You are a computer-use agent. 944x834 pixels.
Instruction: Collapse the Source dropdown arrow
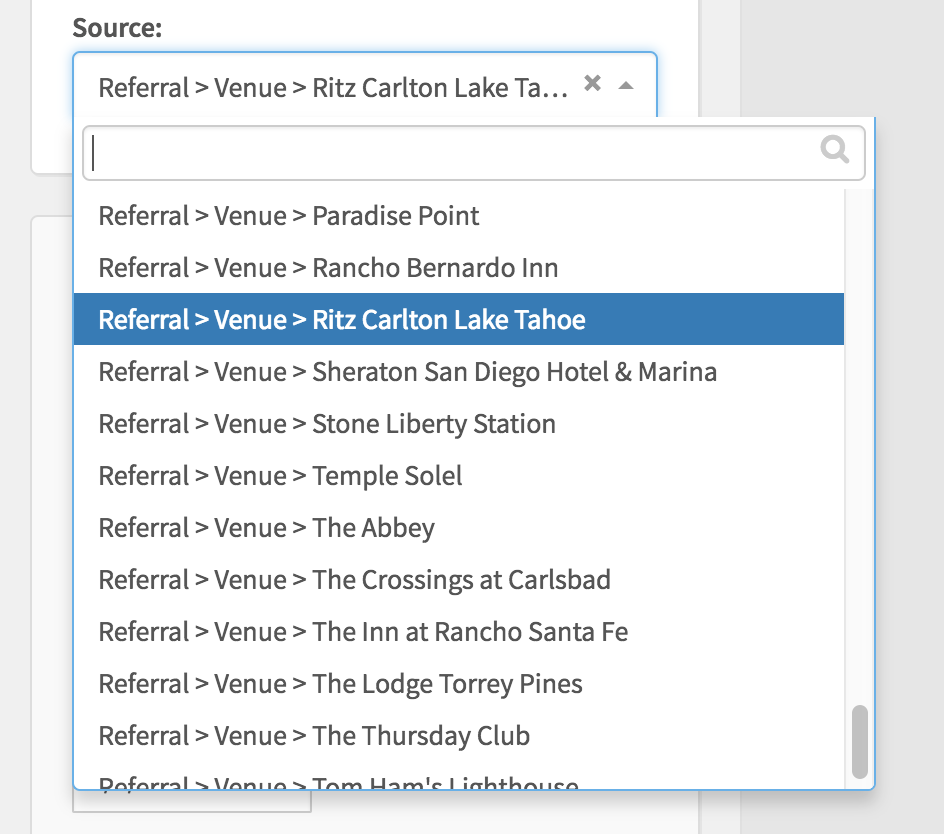pos(626,86)
